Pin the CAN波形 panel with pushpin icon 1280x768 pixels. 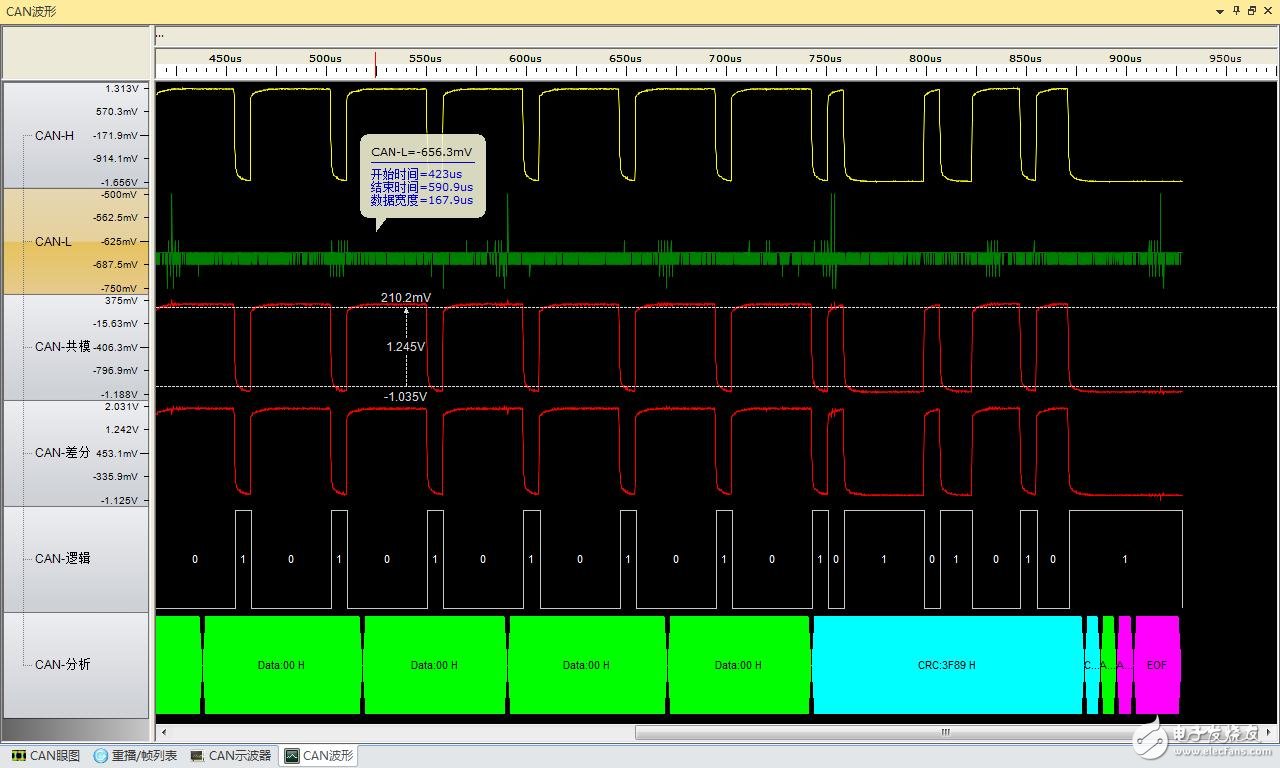[x=1236, y=10]
